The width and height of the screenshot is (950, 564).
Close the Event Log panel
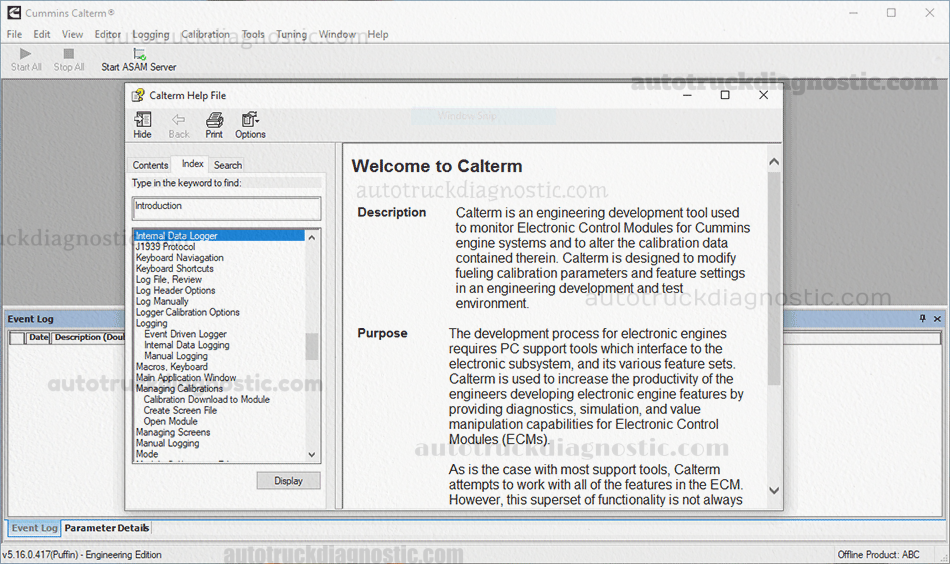click(x=937, y=319)
